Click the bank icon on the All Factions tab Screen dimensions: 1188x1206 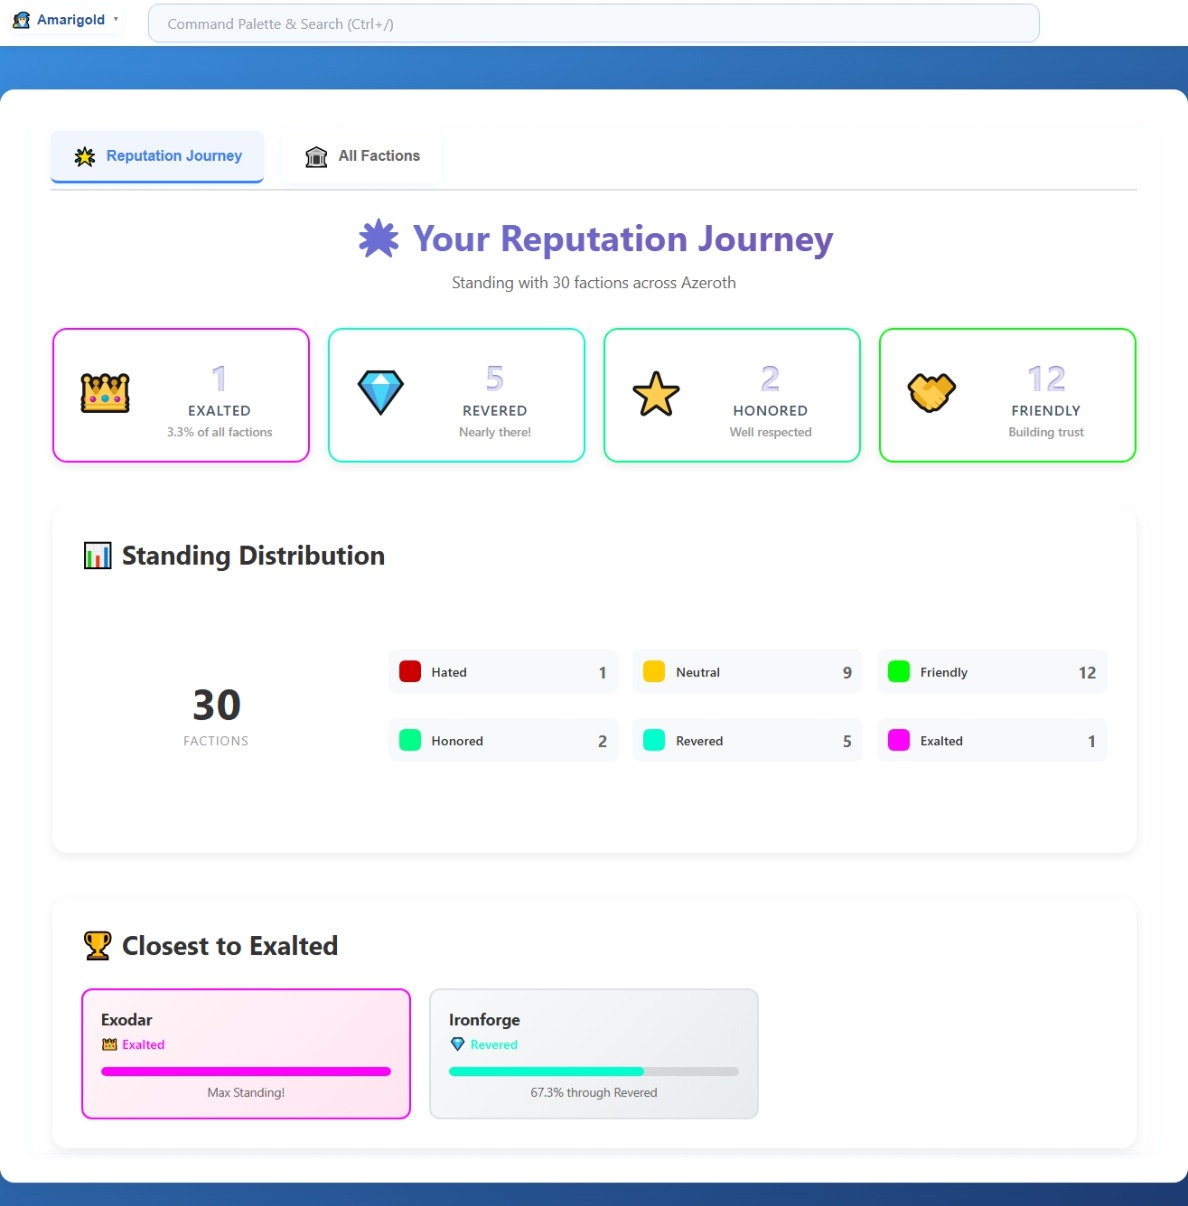[316, 156]
